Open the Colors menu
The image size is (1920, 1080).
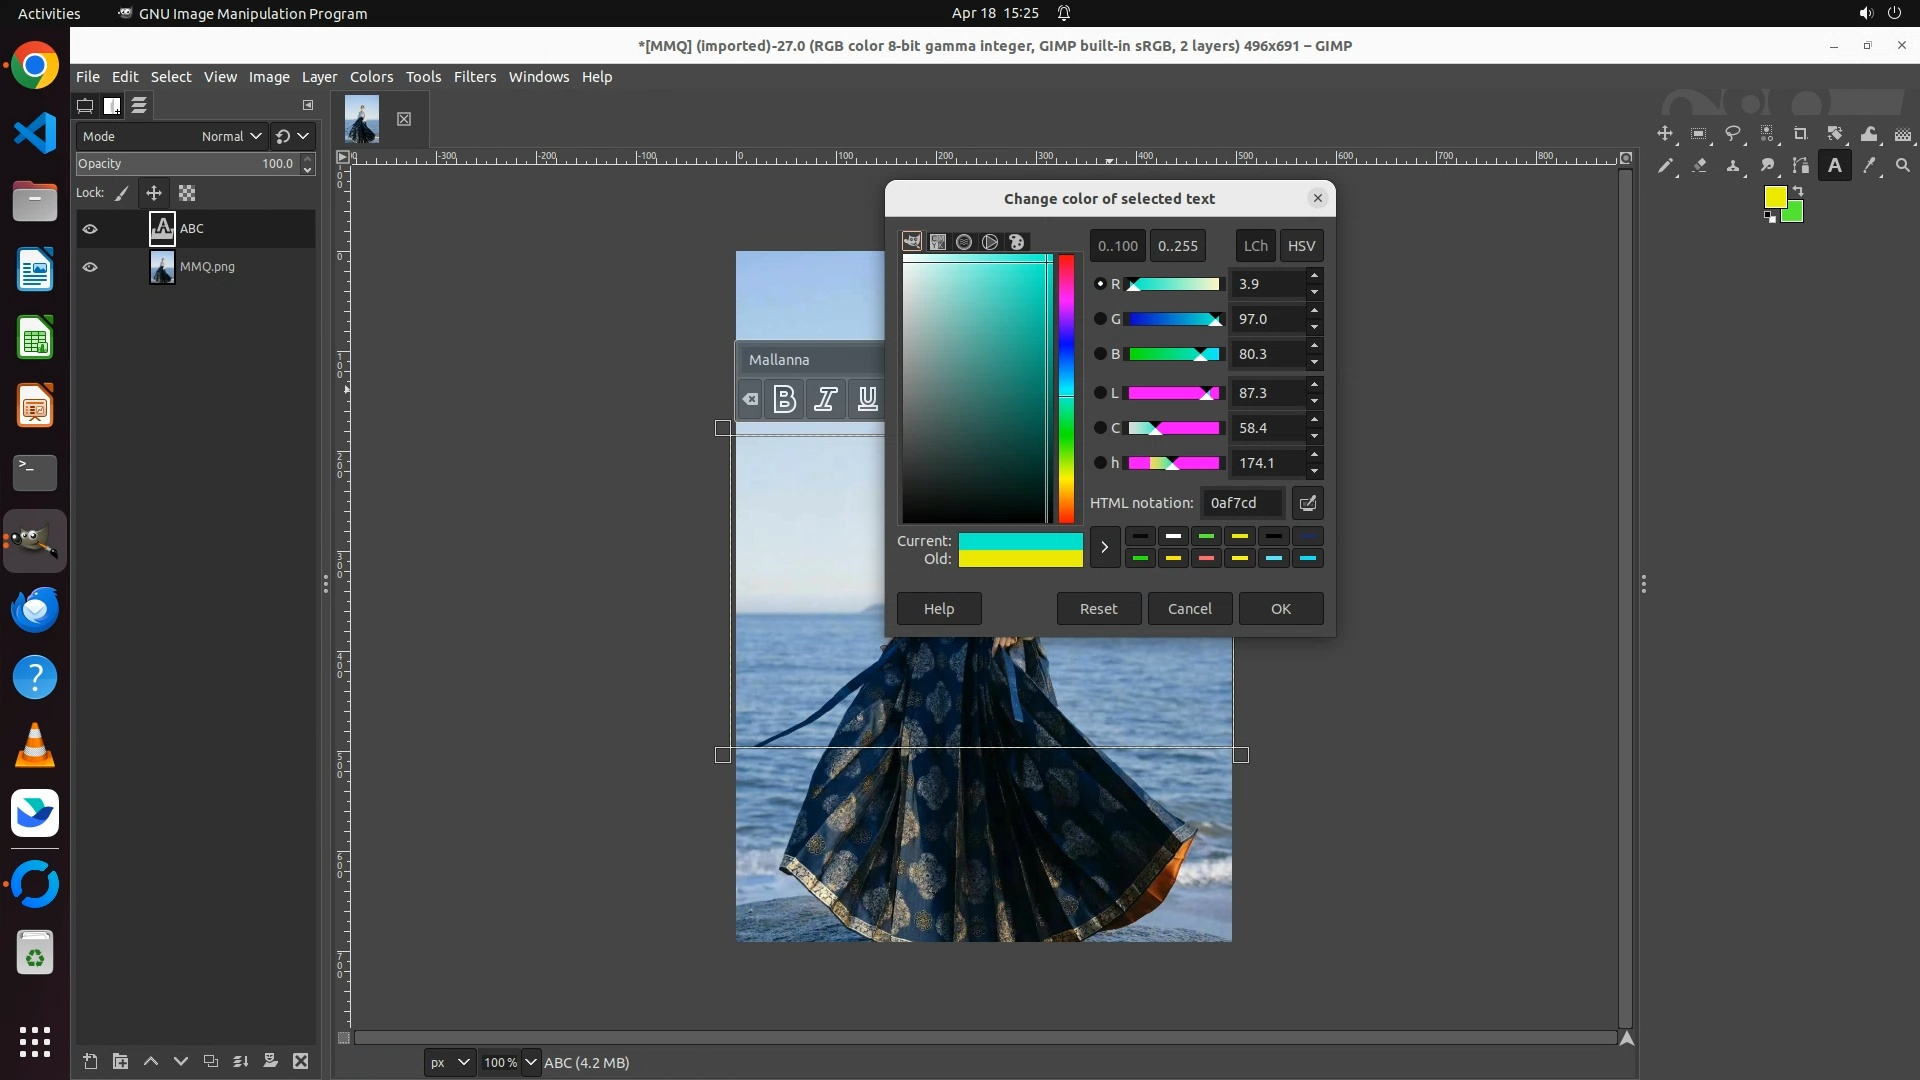pyautogui.click(x=371, y=77)
